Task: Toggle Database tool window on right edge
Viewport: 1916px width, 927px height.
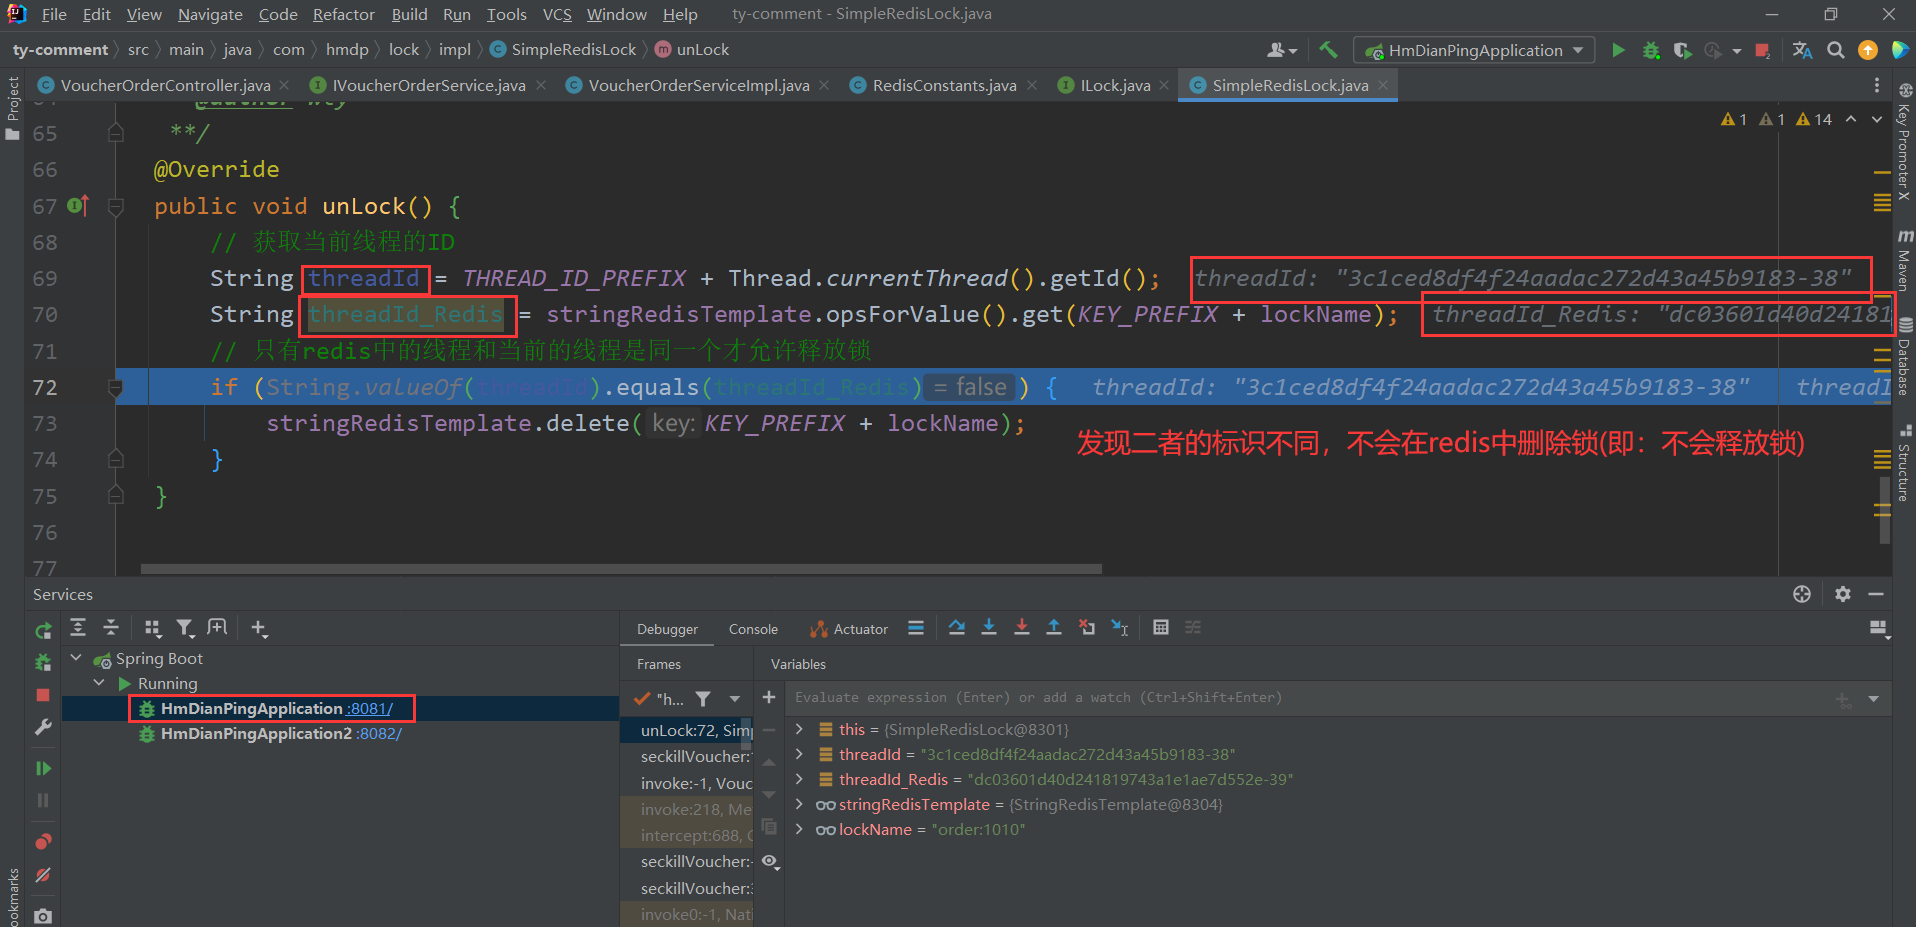Action: click(x=1903, y=356)
